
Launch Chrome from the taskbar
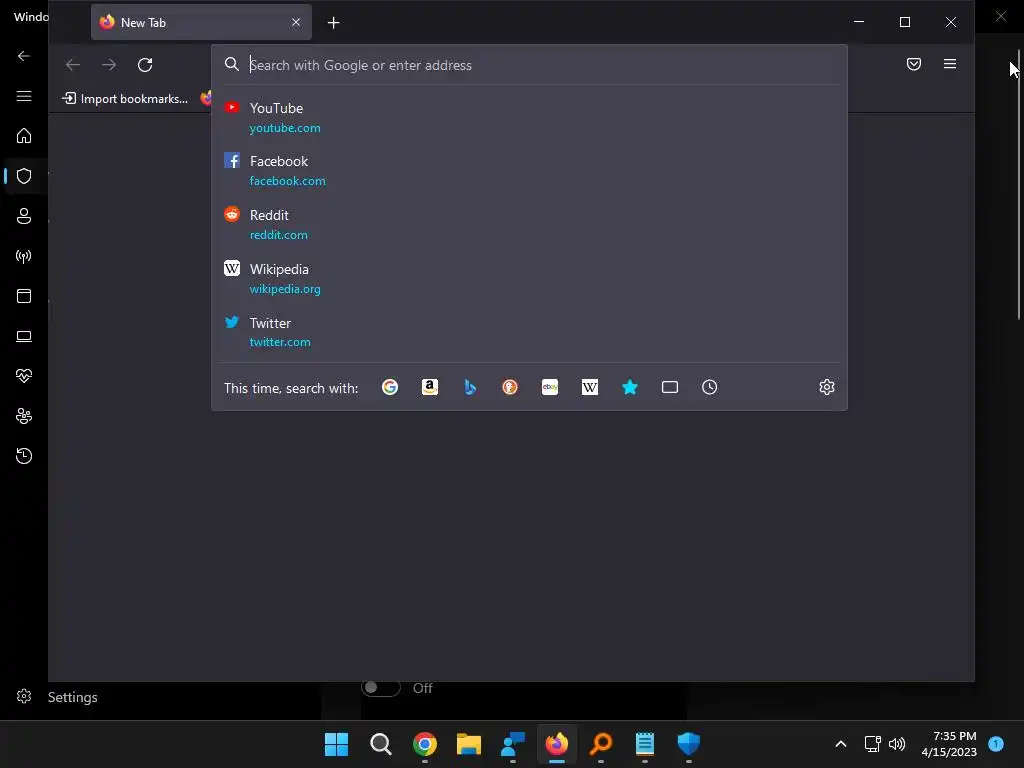coord(424,744)
